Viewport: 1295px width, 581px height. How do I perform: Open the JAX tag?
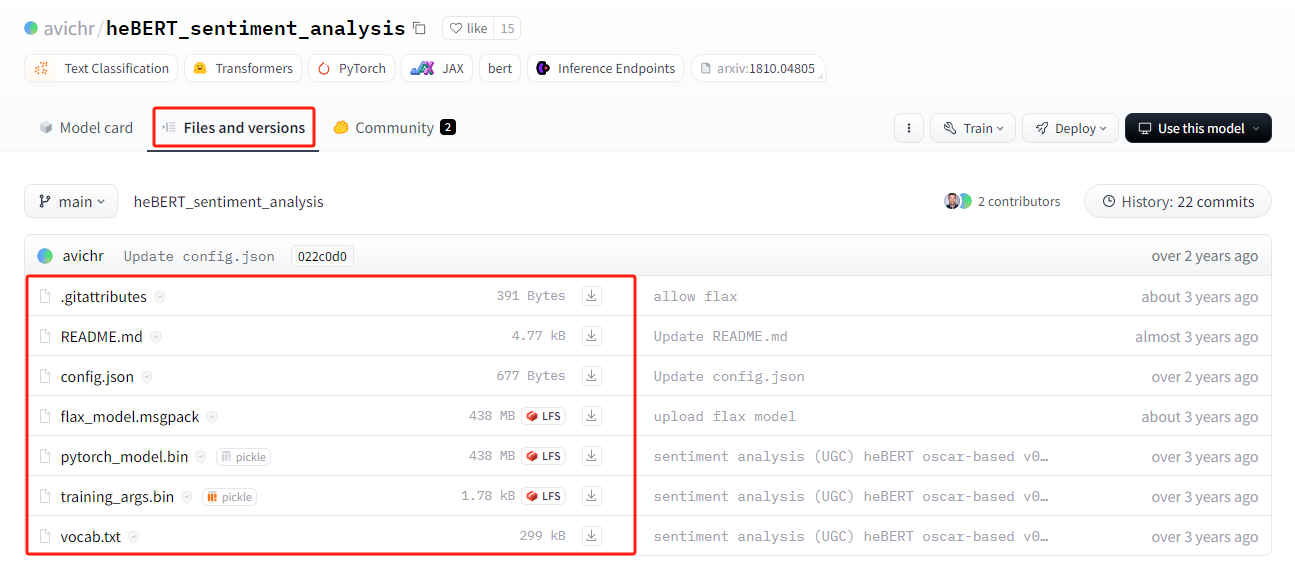(438, 68)
